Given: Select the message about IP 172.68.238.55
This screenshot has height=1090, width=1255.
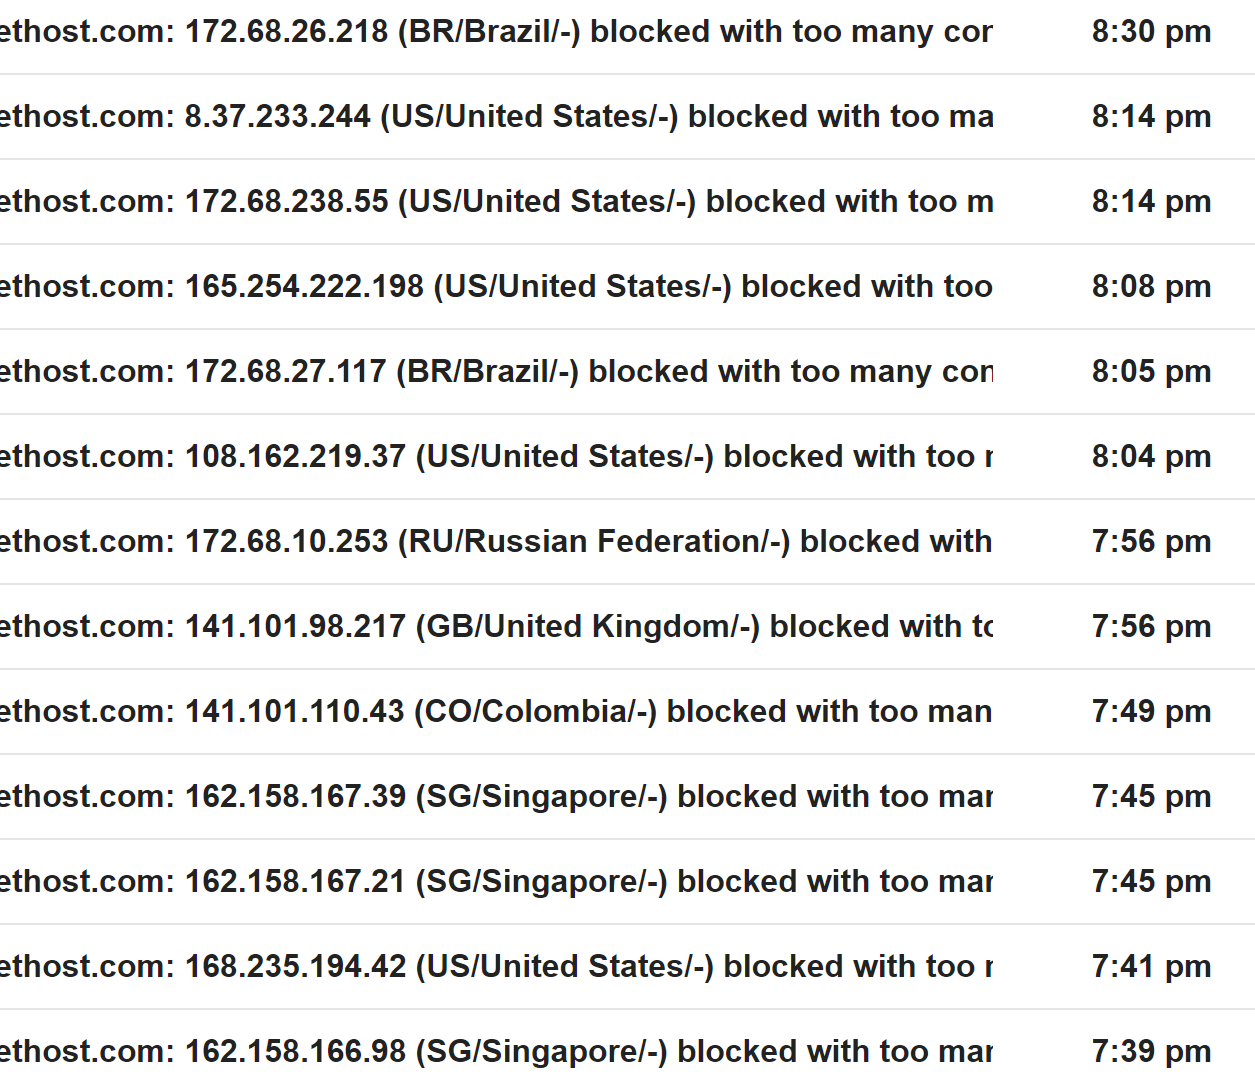Looking at the screenshot, I should (495, 202).
